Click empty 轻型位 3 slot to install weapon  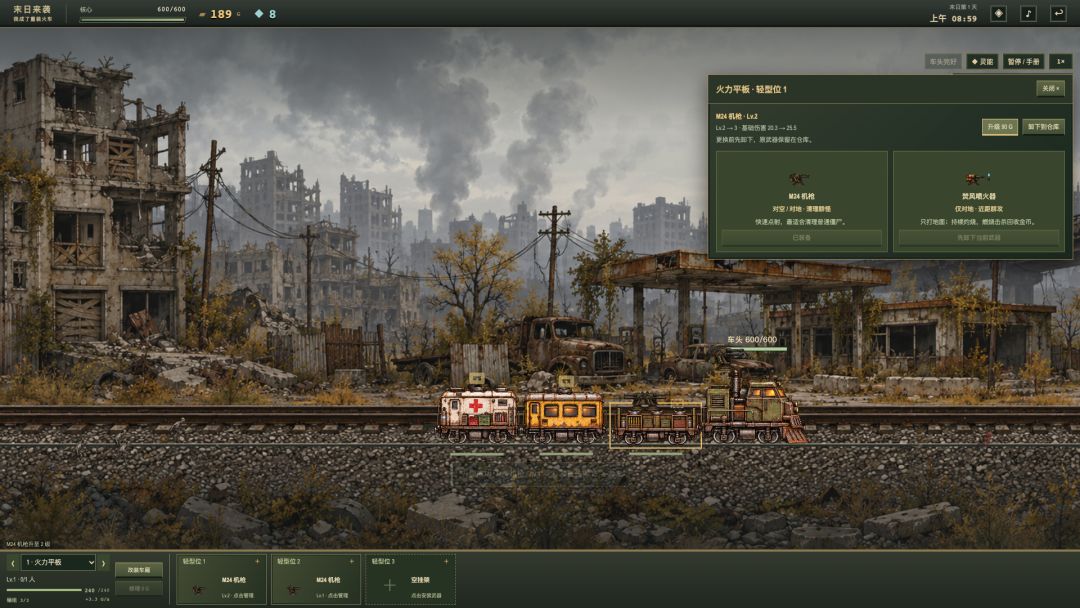(x=411, y=580)
